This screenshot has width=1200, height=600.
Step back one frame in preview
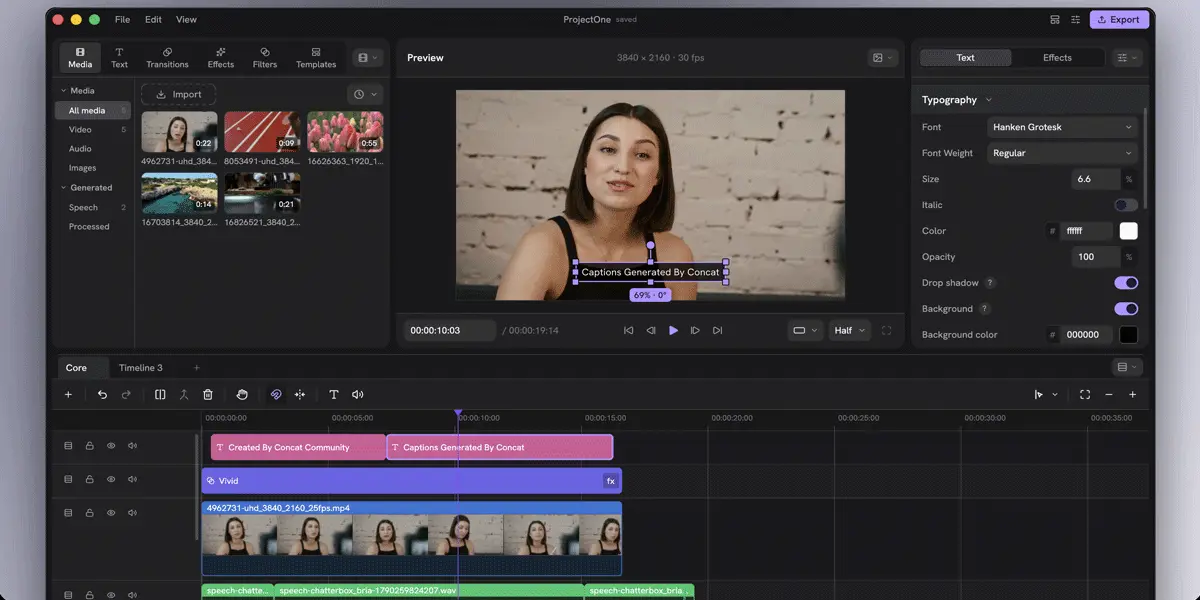pyautogui.click(x=651, y=330)
